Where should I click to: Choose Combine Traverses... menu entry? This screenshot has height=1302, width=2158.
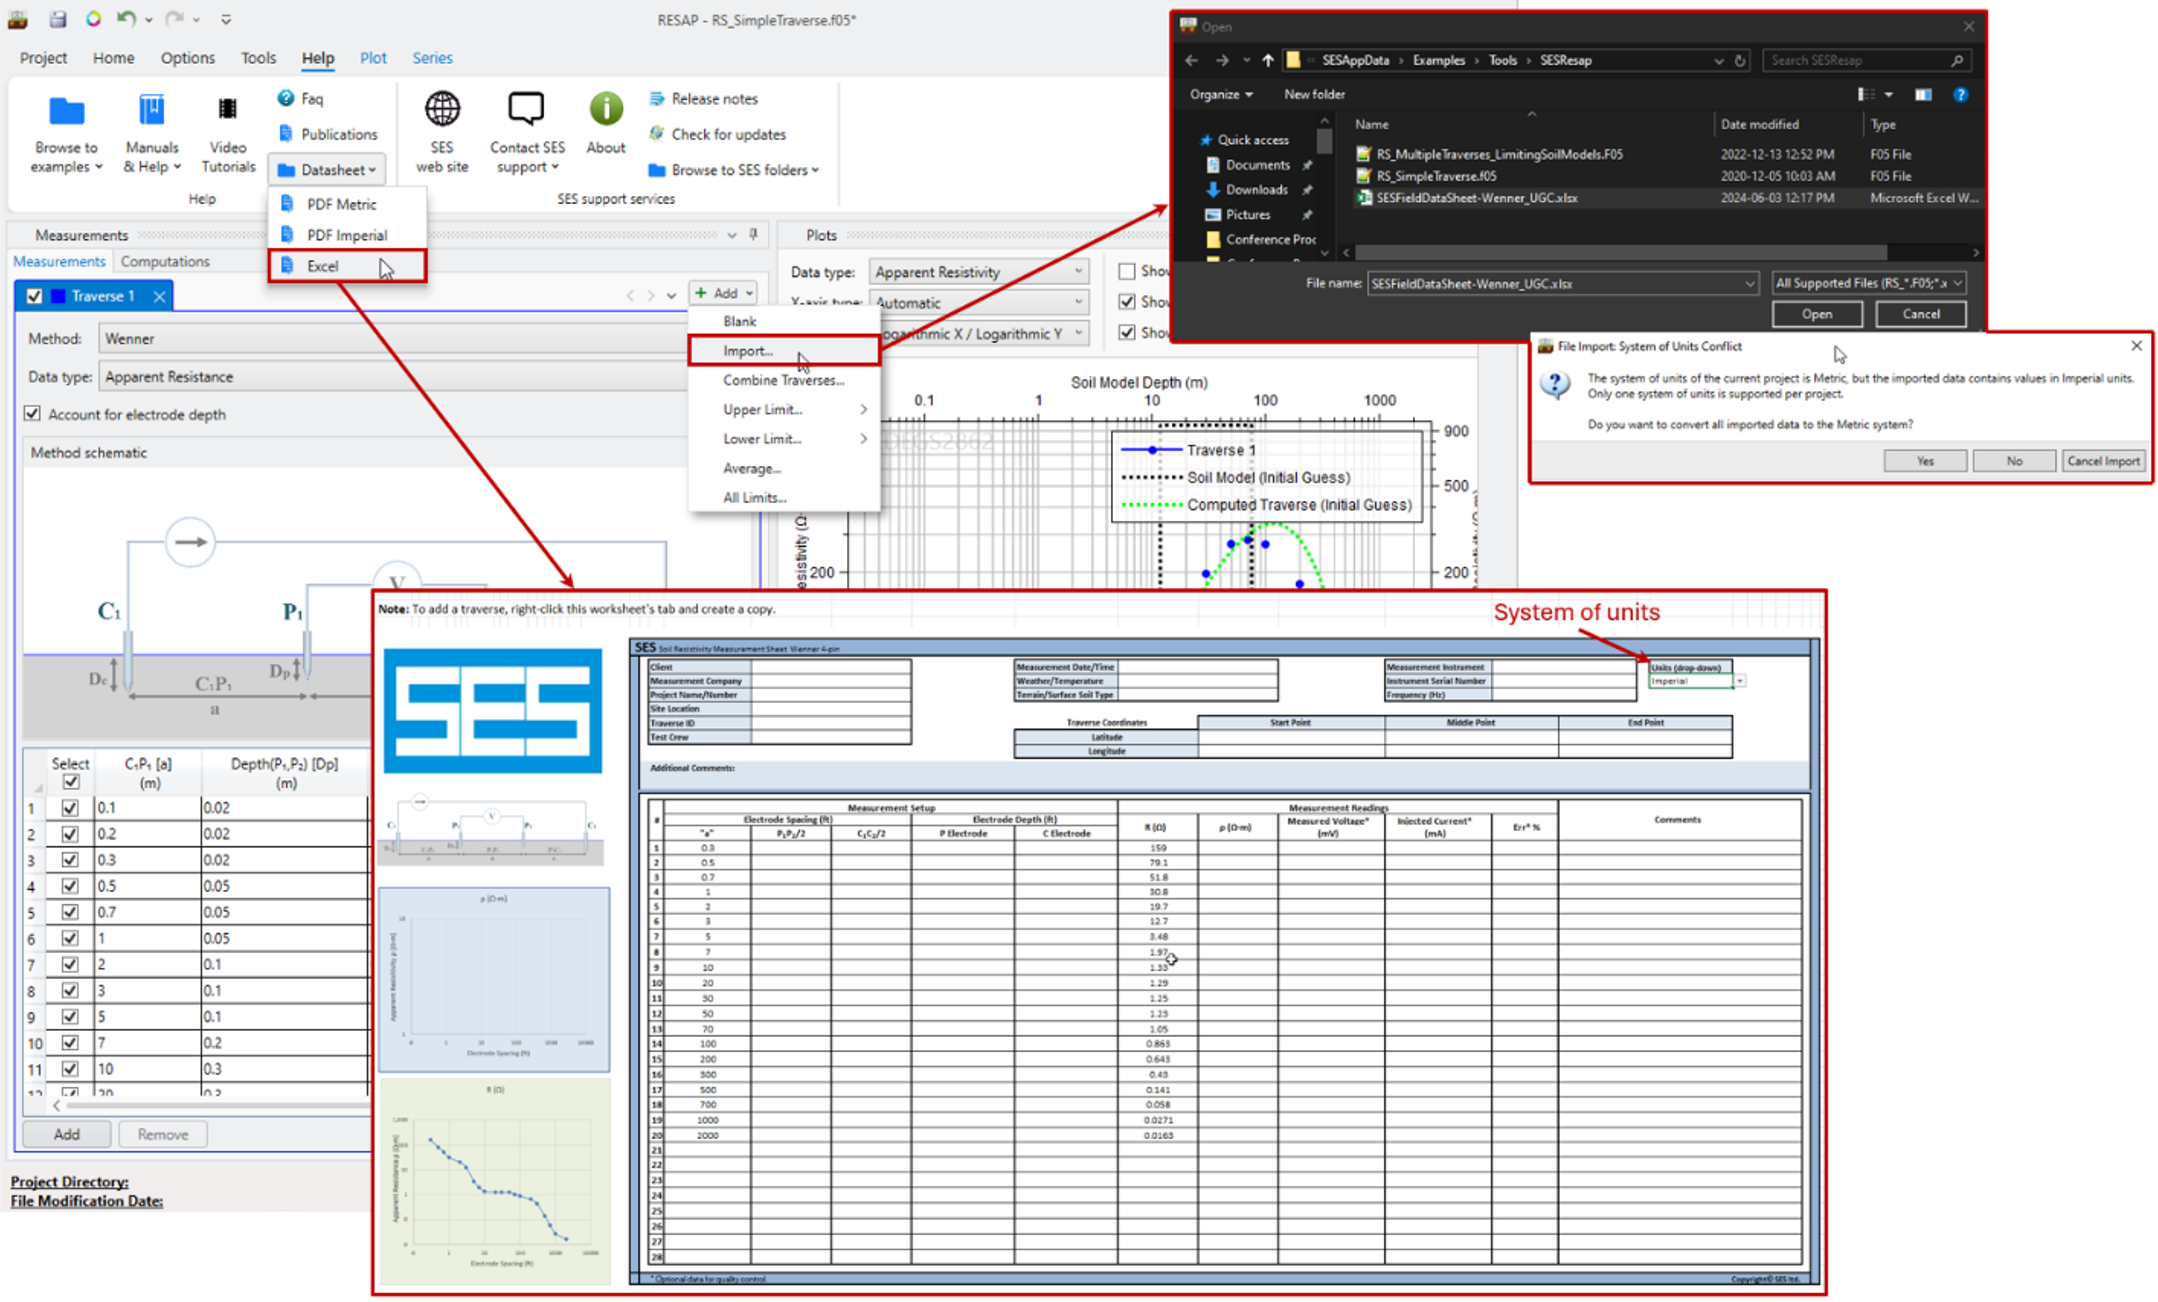point(784,380)
